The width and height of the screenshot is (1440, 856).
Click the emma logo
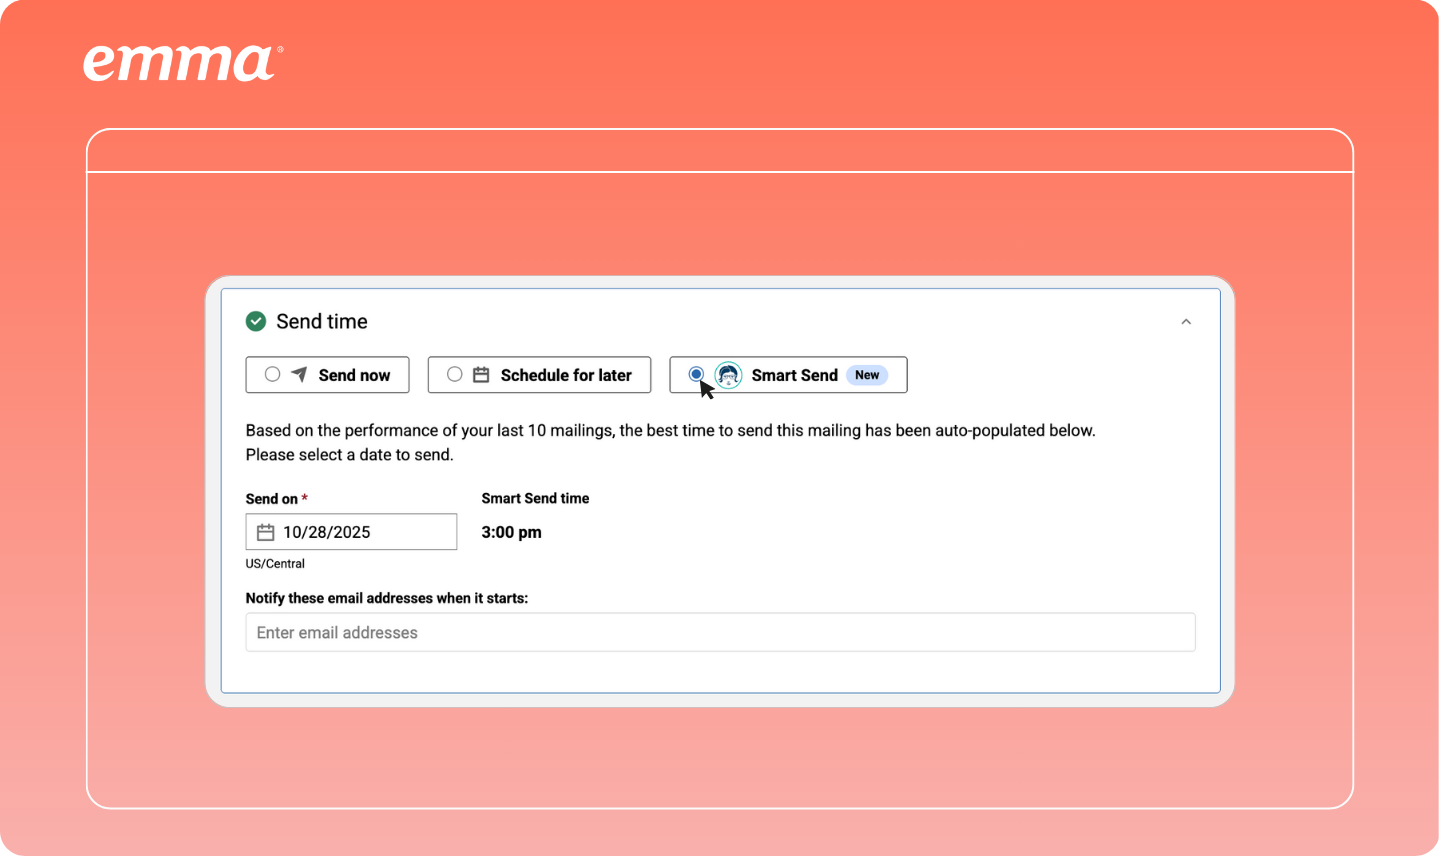(x=181, y=63)
